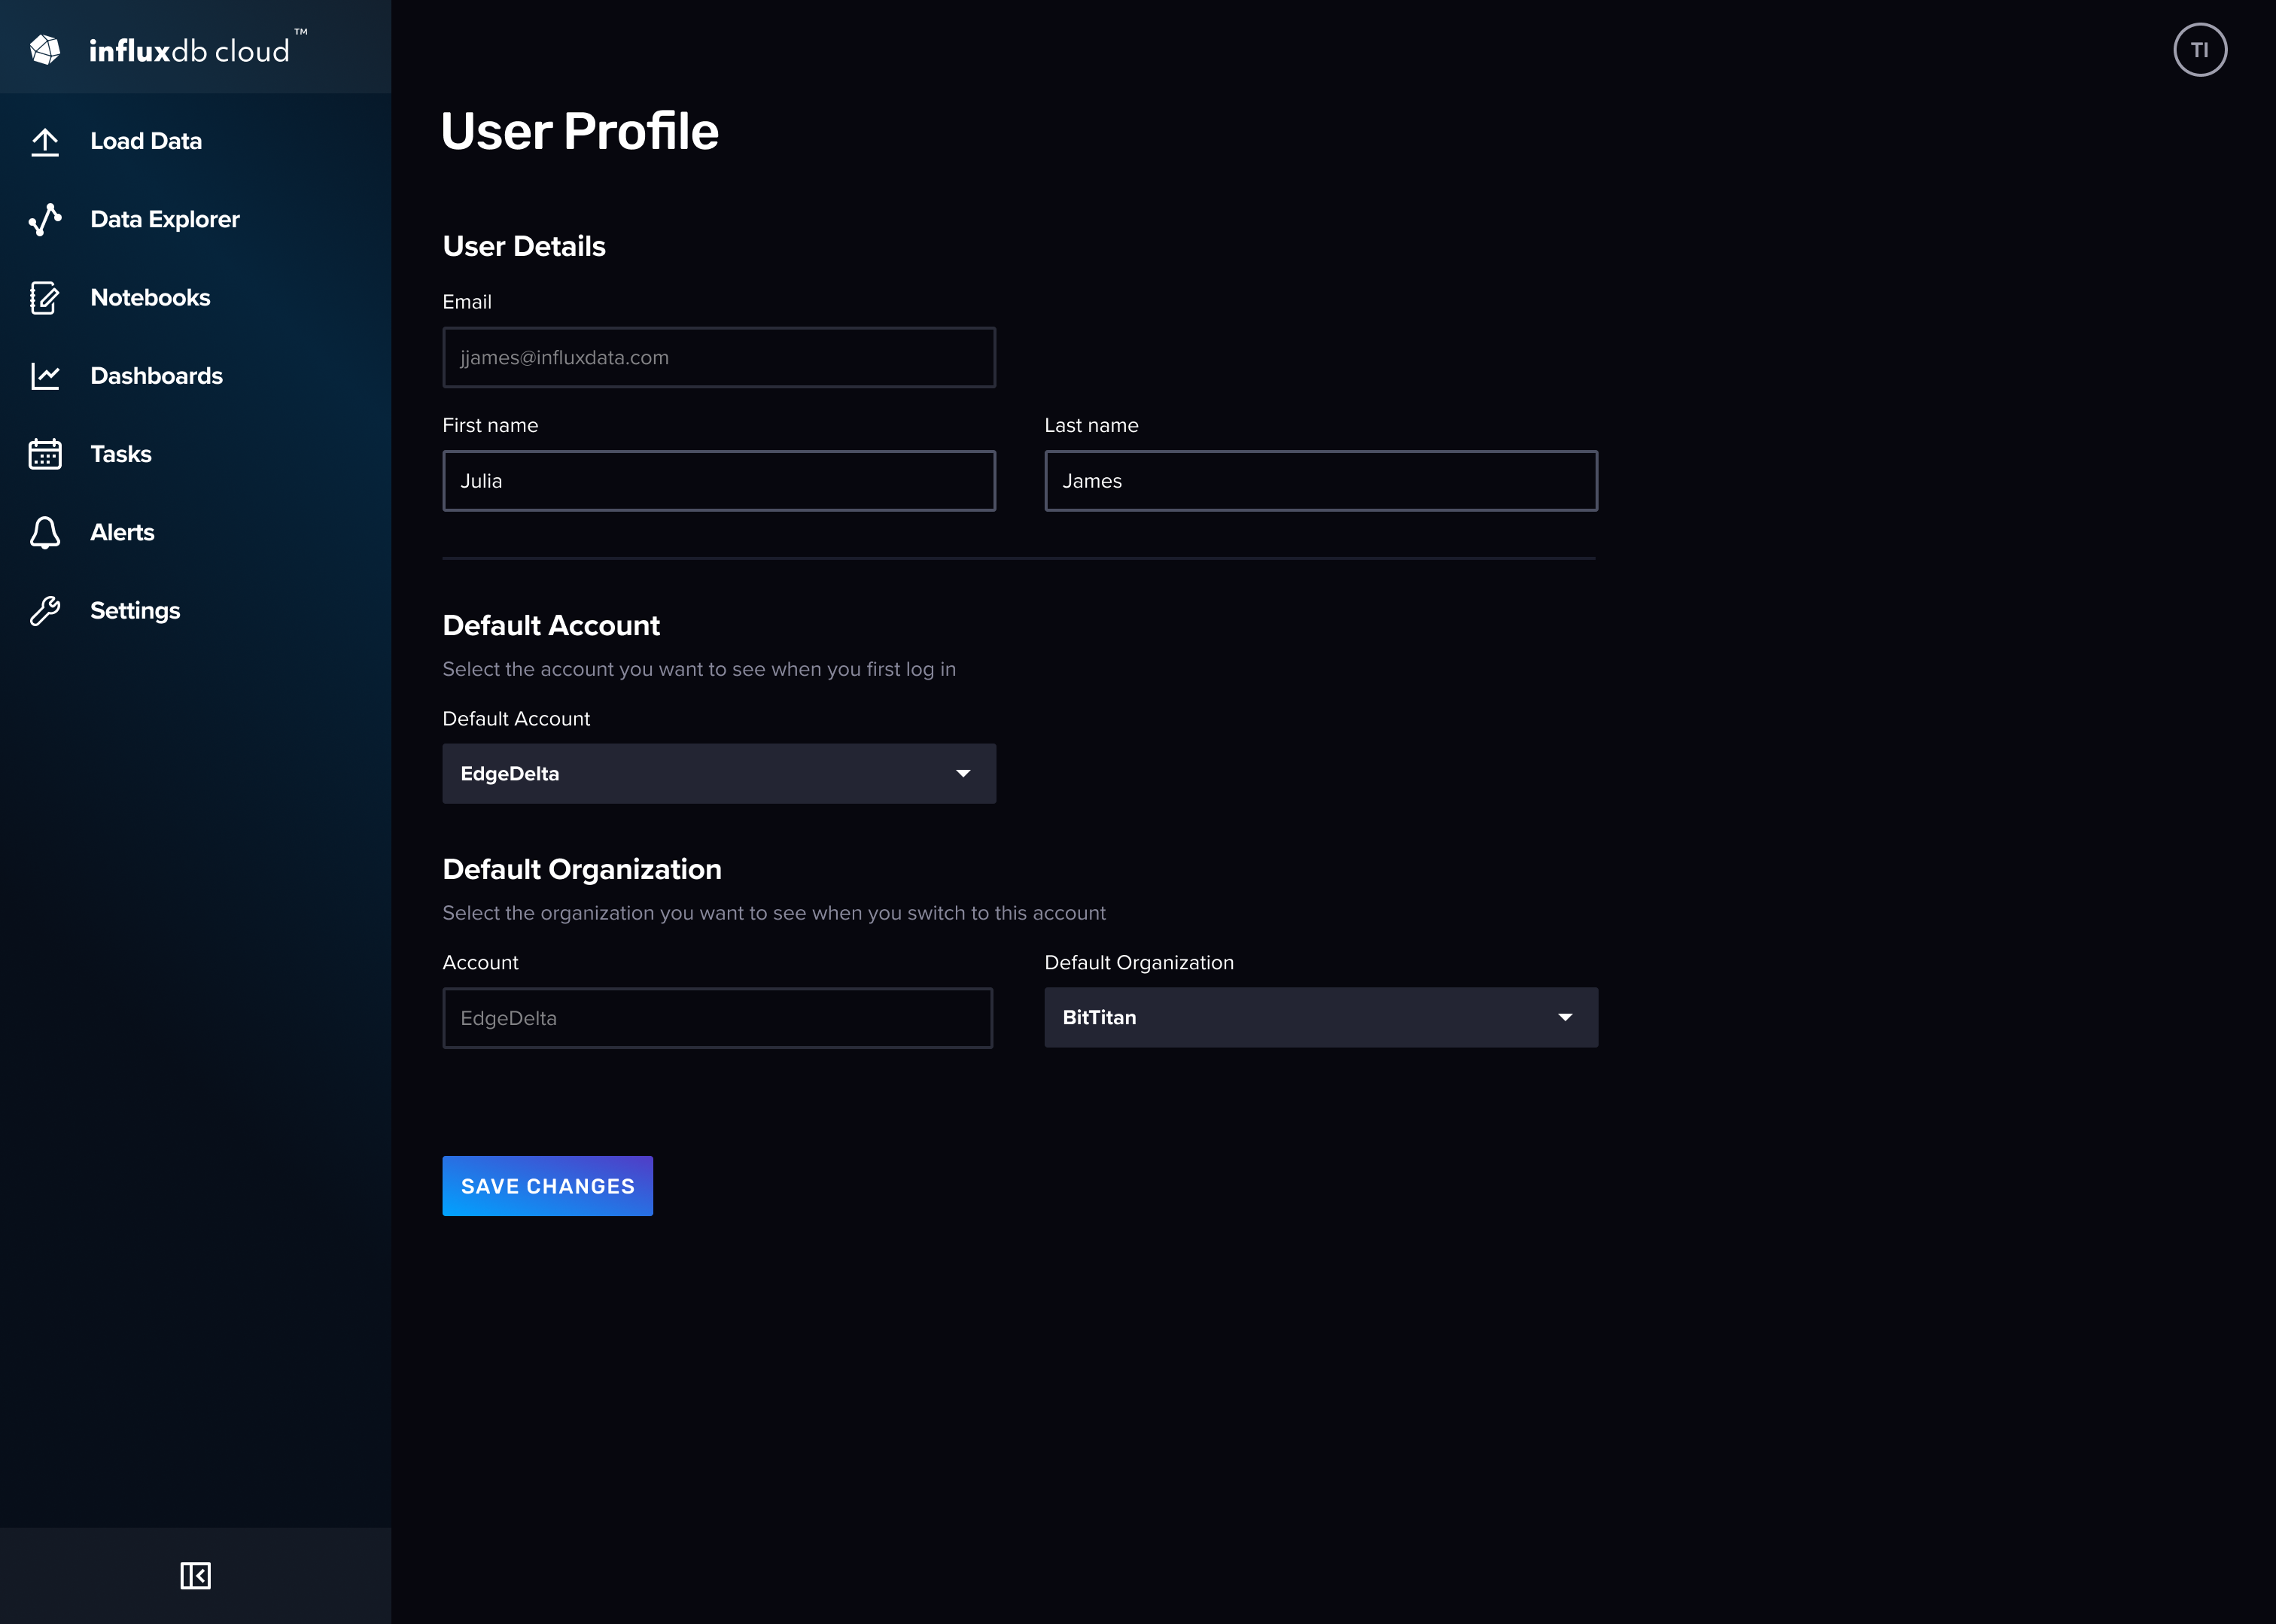Click the Notebooks notepad icon

(x=45, y=297)
